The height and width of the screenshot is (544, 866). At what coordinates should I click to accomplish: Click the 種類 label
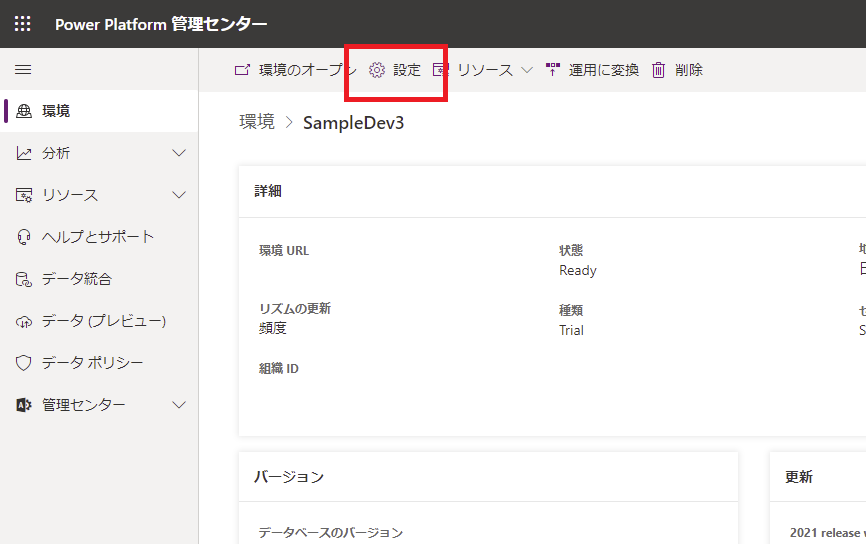click(571, 310)
